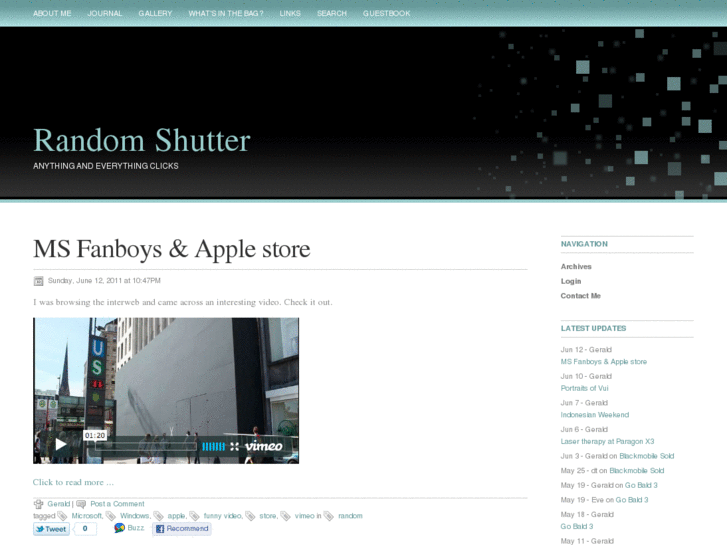
Task: Click the calendar icon beside post date
Action: [38, 281]
